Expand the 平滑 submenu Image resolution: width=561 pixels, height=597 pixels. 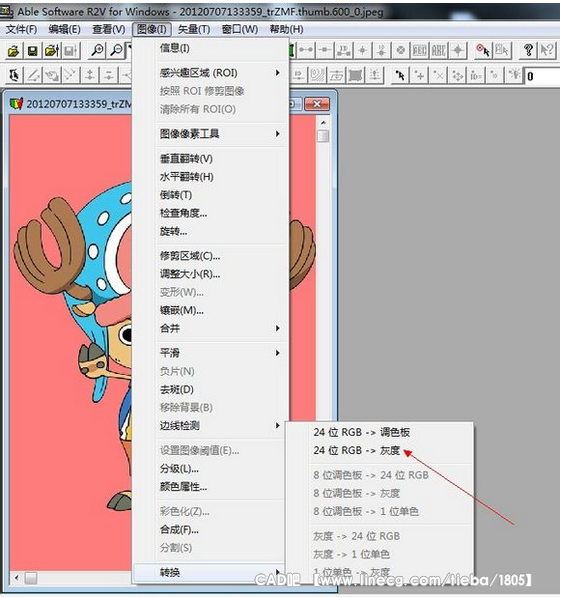click(220, 353)
